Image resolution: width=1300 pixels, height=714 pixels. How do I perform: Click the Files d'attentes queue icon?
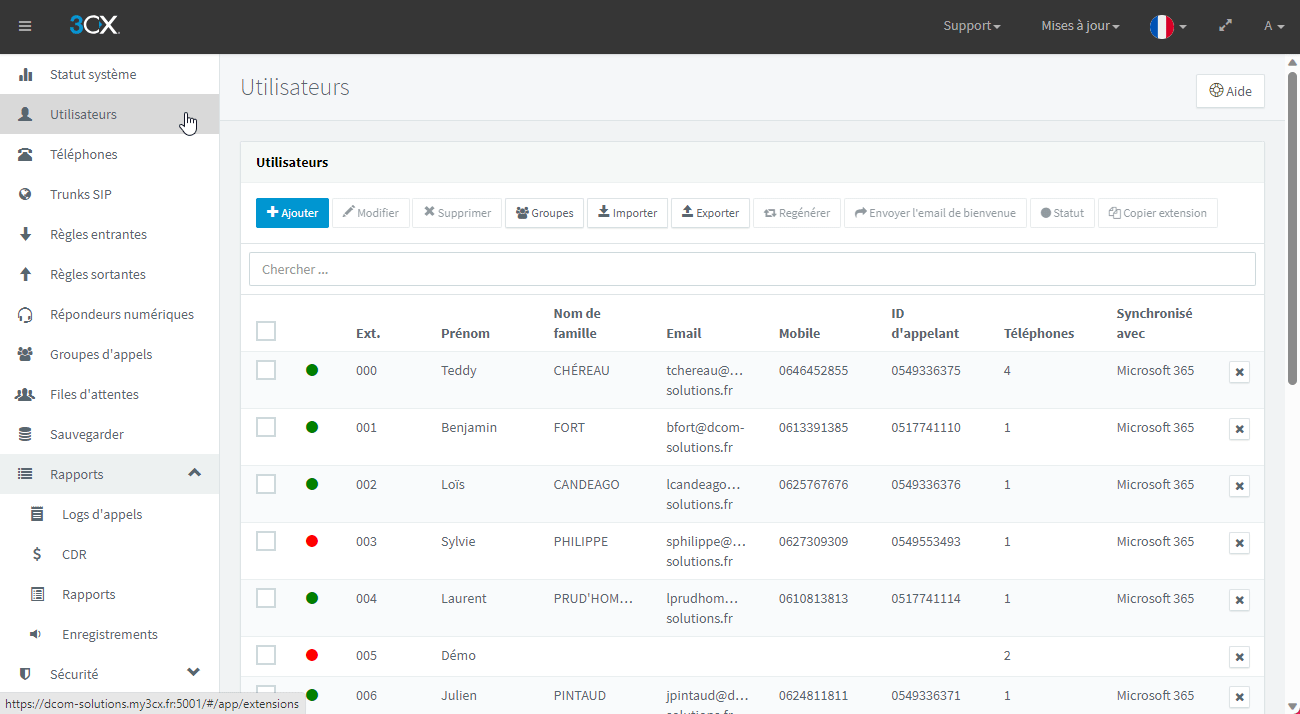point(26,394)
